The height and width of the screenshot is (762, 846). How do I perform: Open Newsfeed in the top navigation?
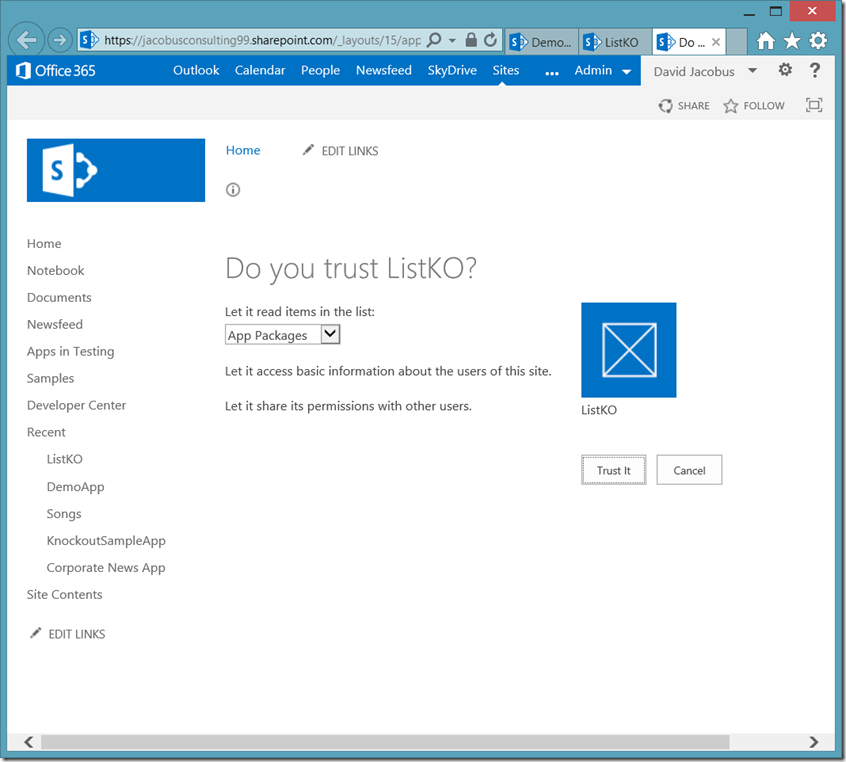[x=384, y=70]
